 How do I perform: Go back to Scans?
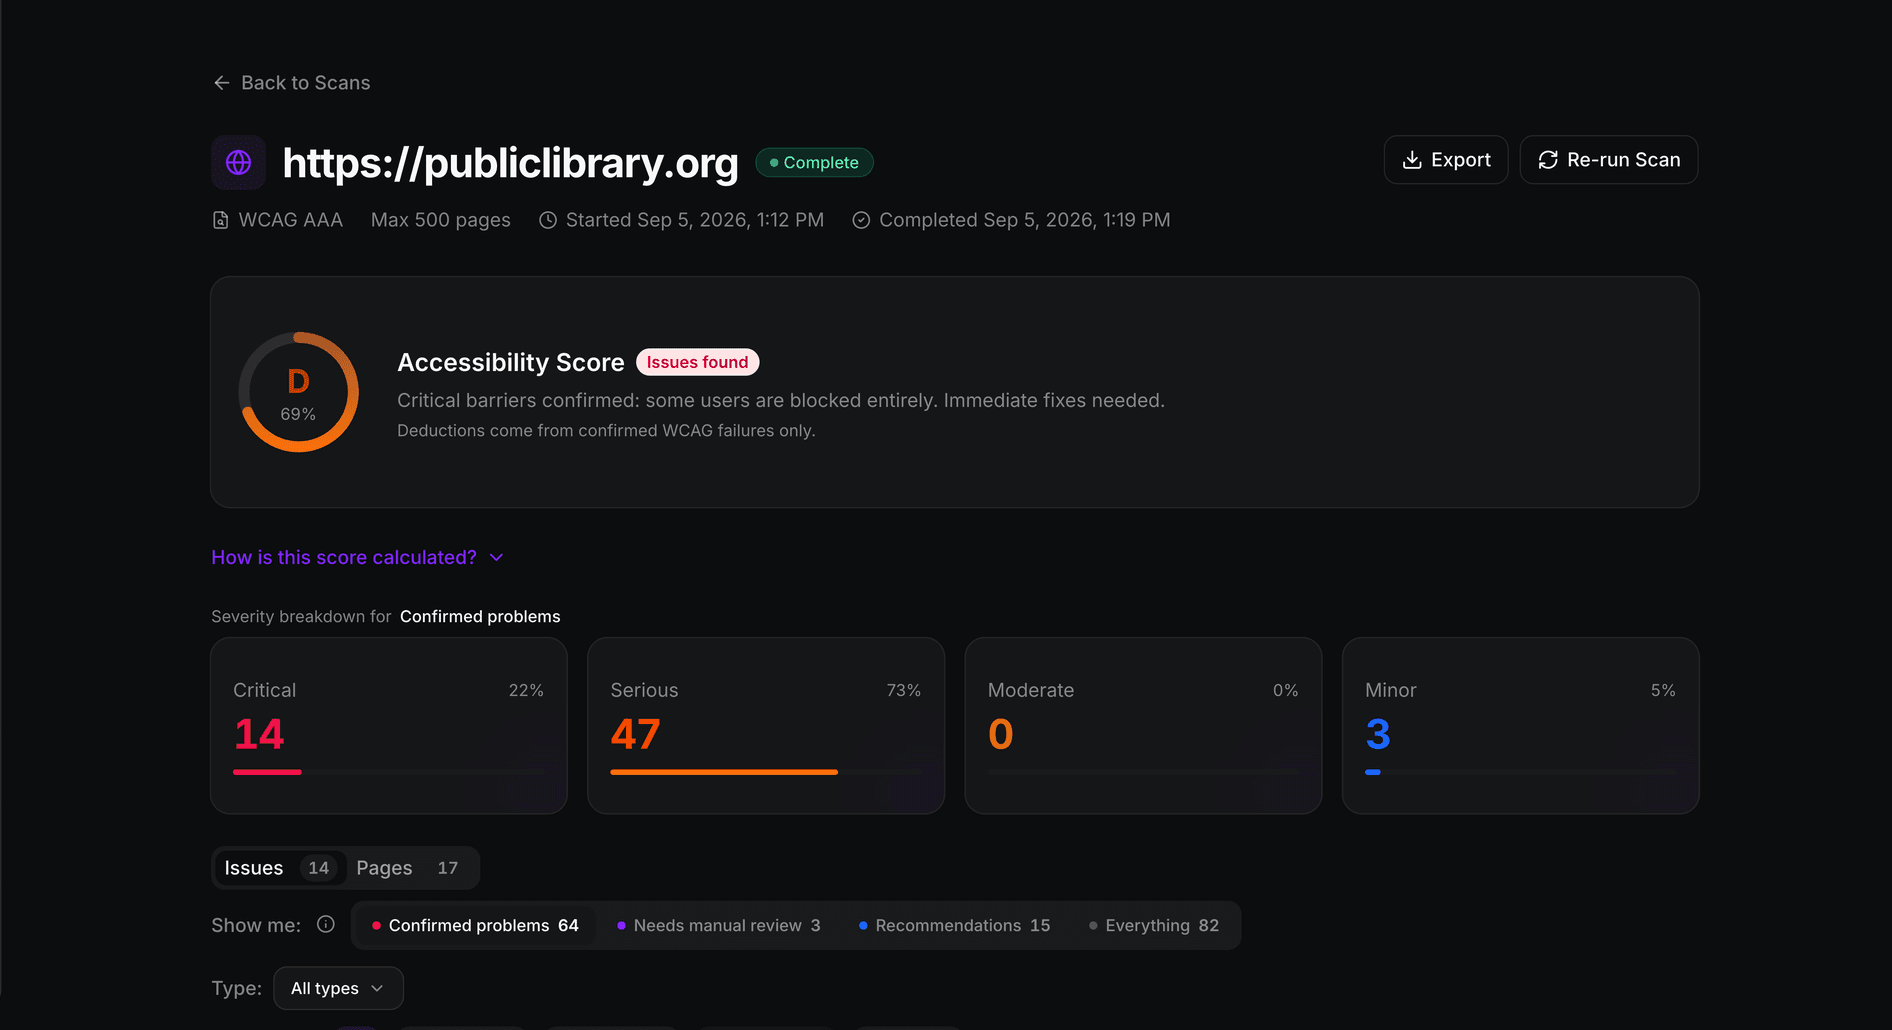click(291, 83)
